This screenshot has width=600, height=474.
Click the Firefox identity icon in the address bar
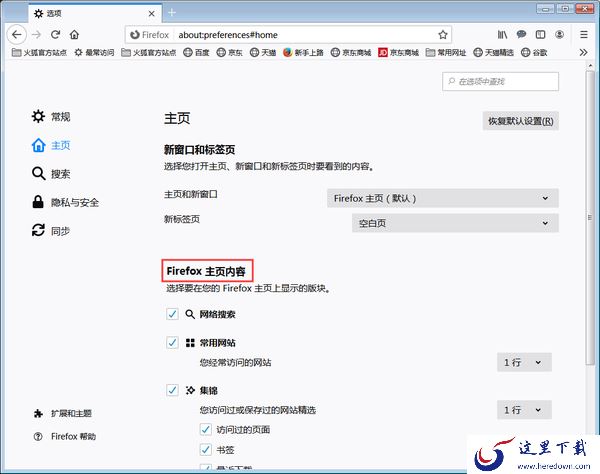click(x=150, y=35)
